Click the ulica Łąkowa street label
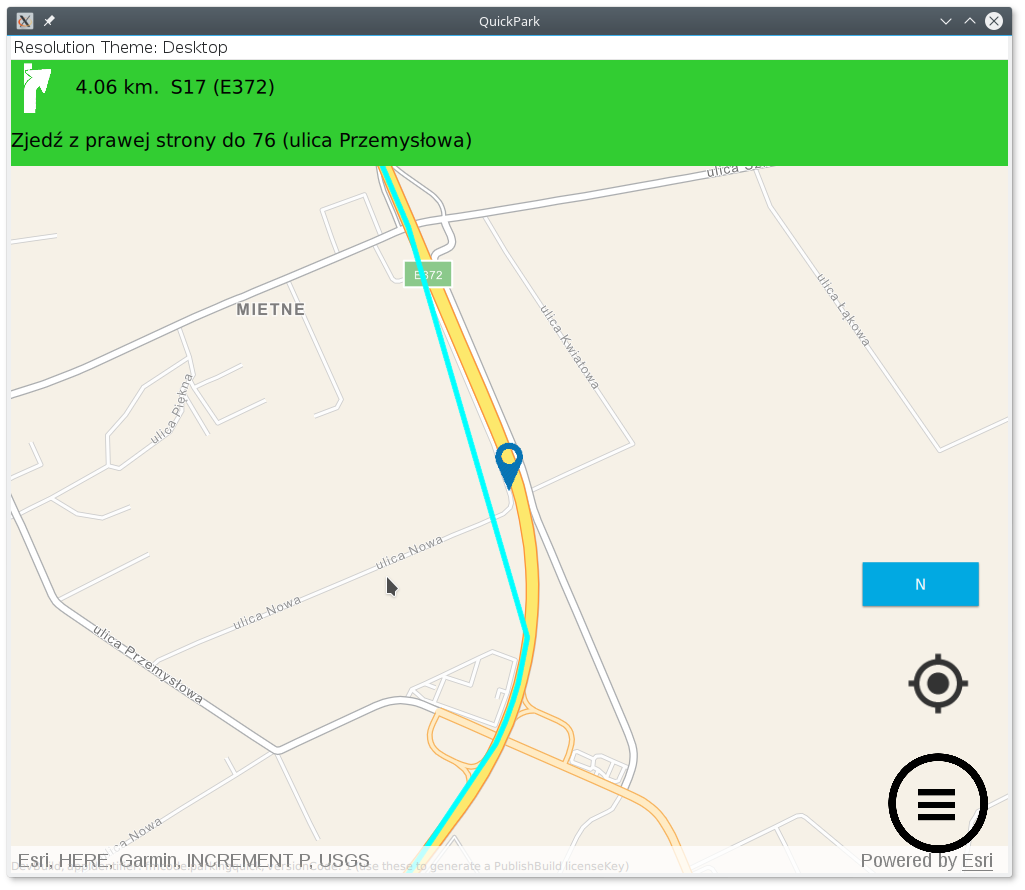 [843, 309]
